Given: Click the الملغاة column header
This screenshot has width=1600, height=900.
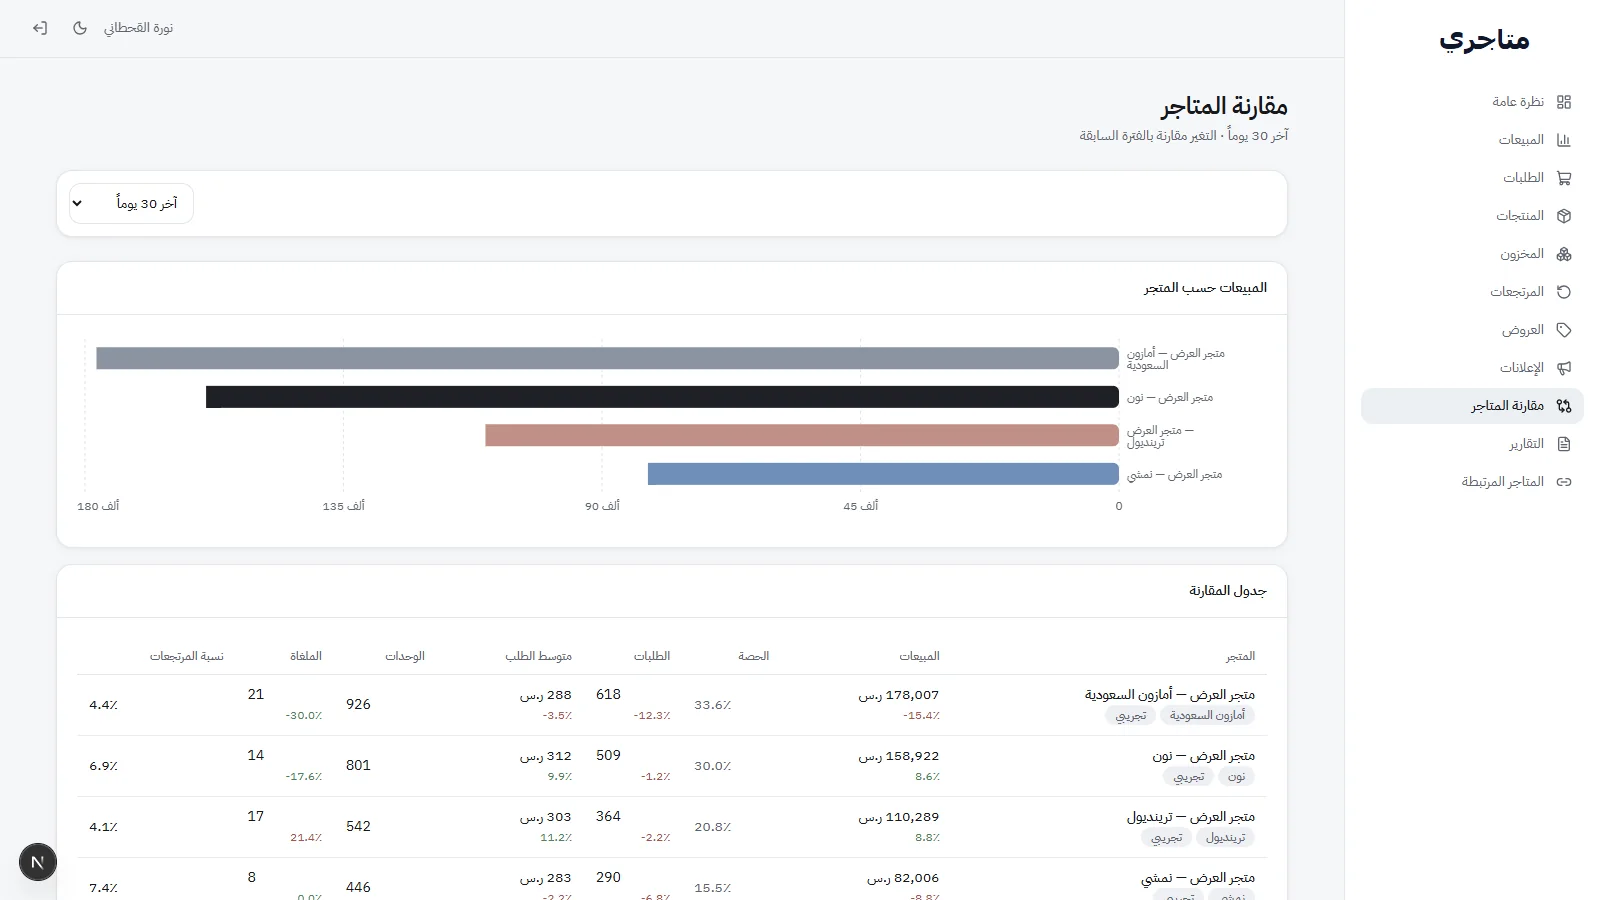Looking at the screenshot, I should [x=306, y=656].
